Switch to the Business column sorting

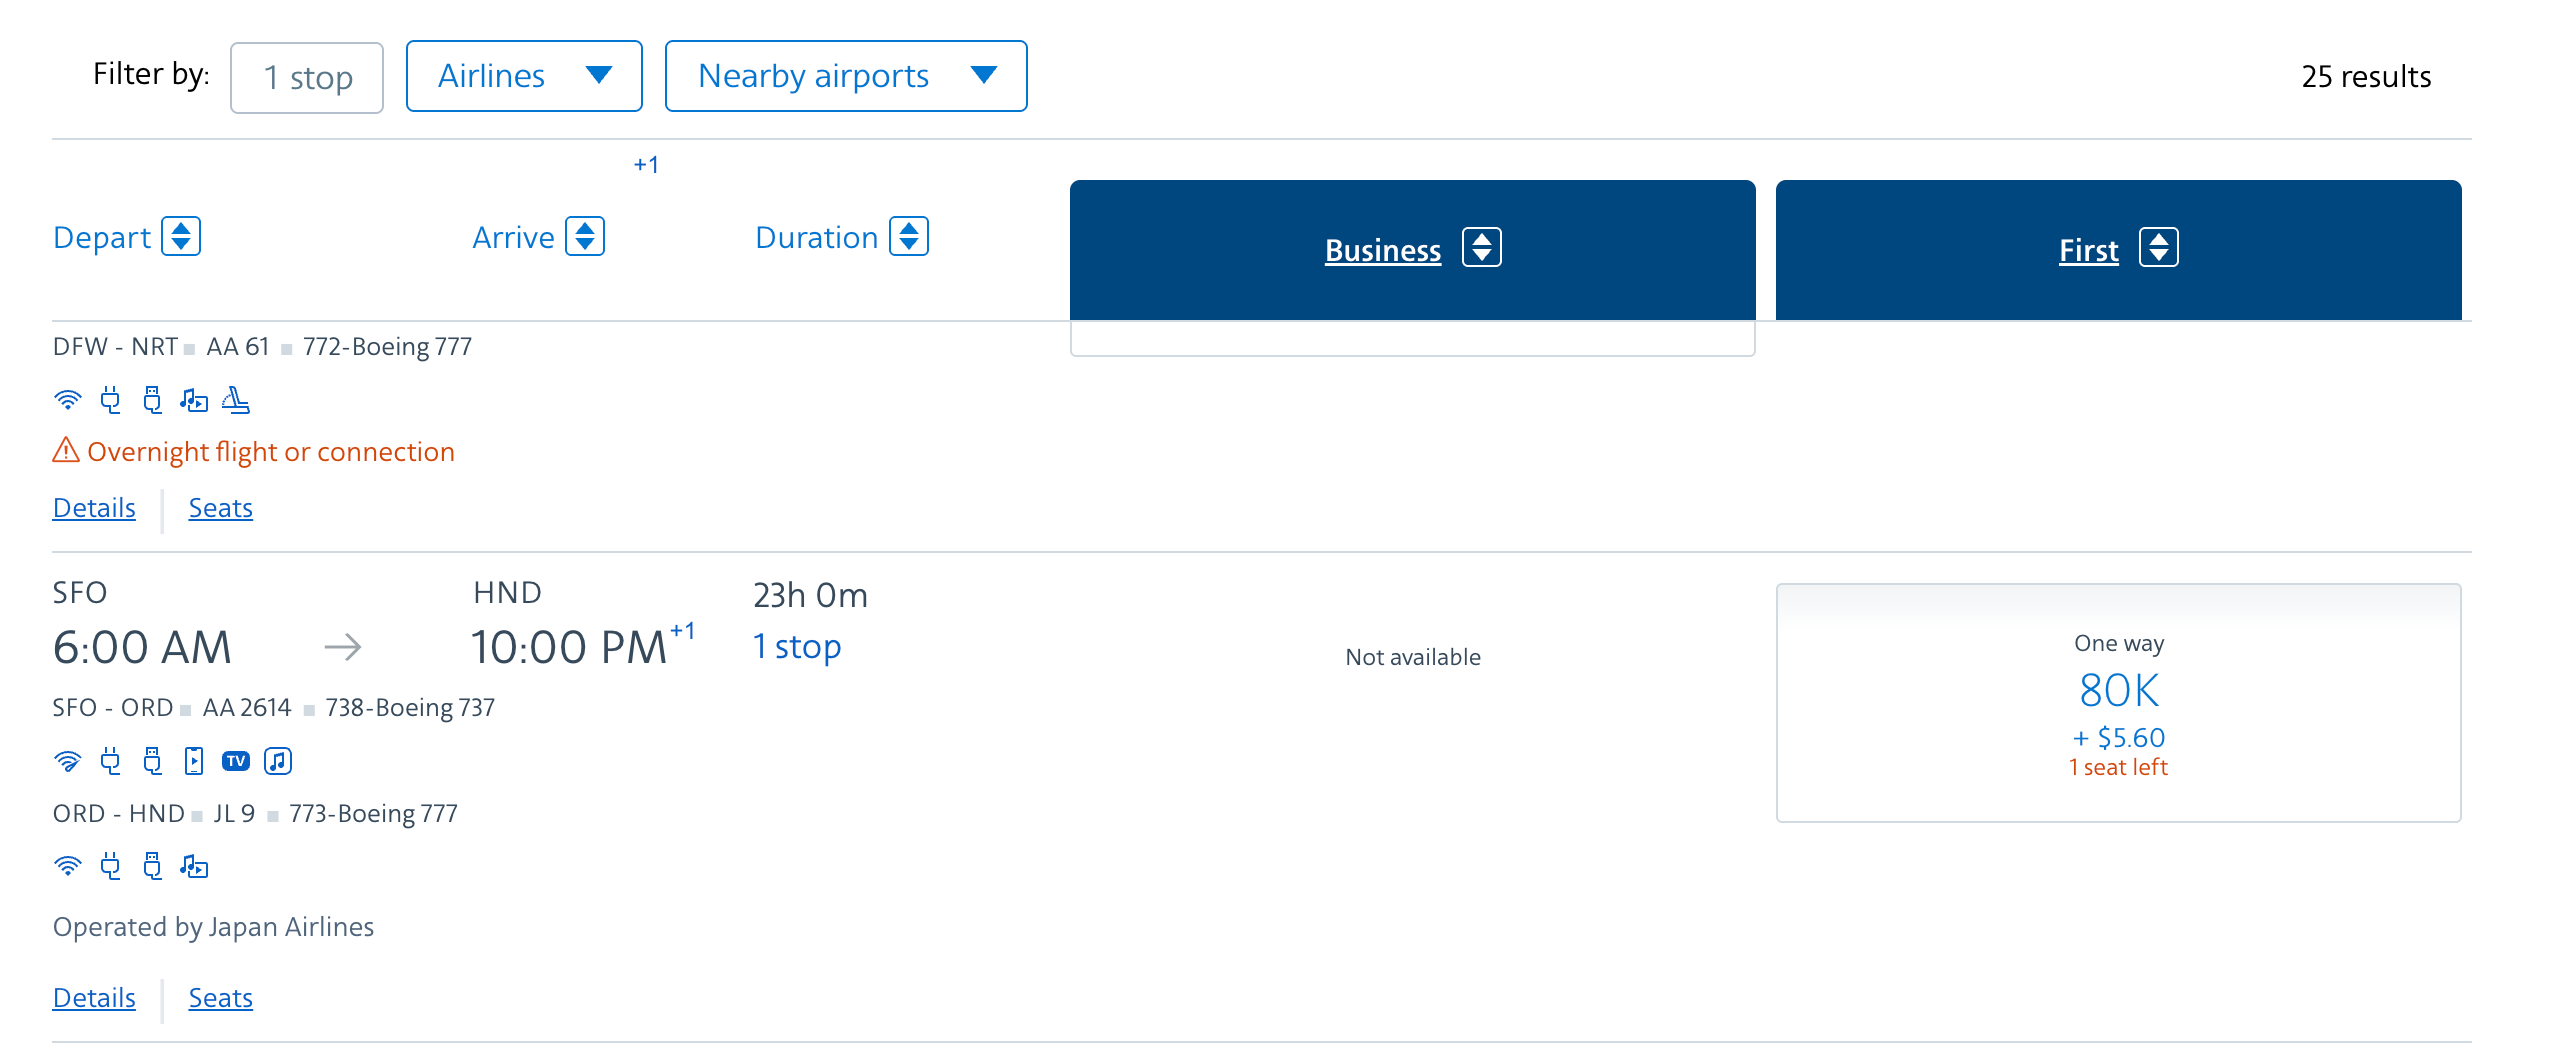point(1411,249)
